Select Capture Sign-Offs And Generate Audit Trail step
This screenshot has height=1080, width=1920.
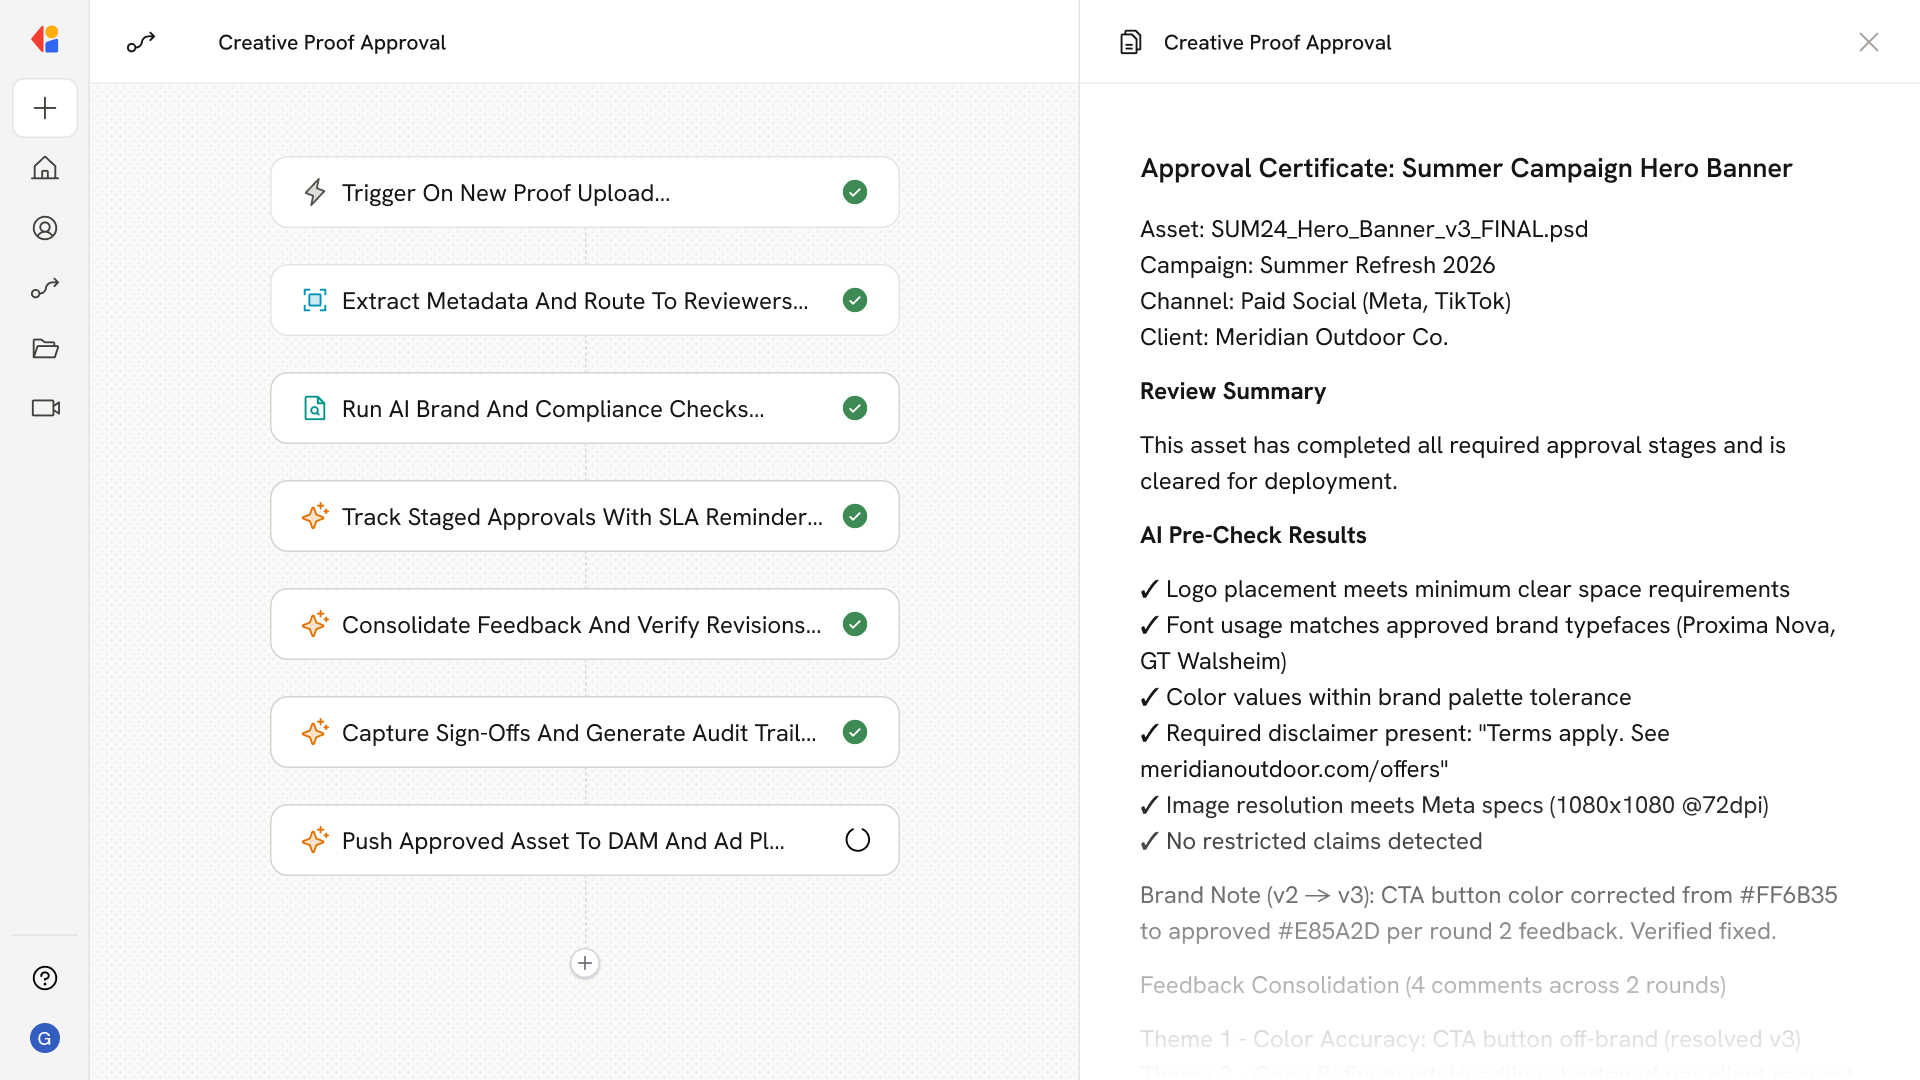tap(579, 732)
